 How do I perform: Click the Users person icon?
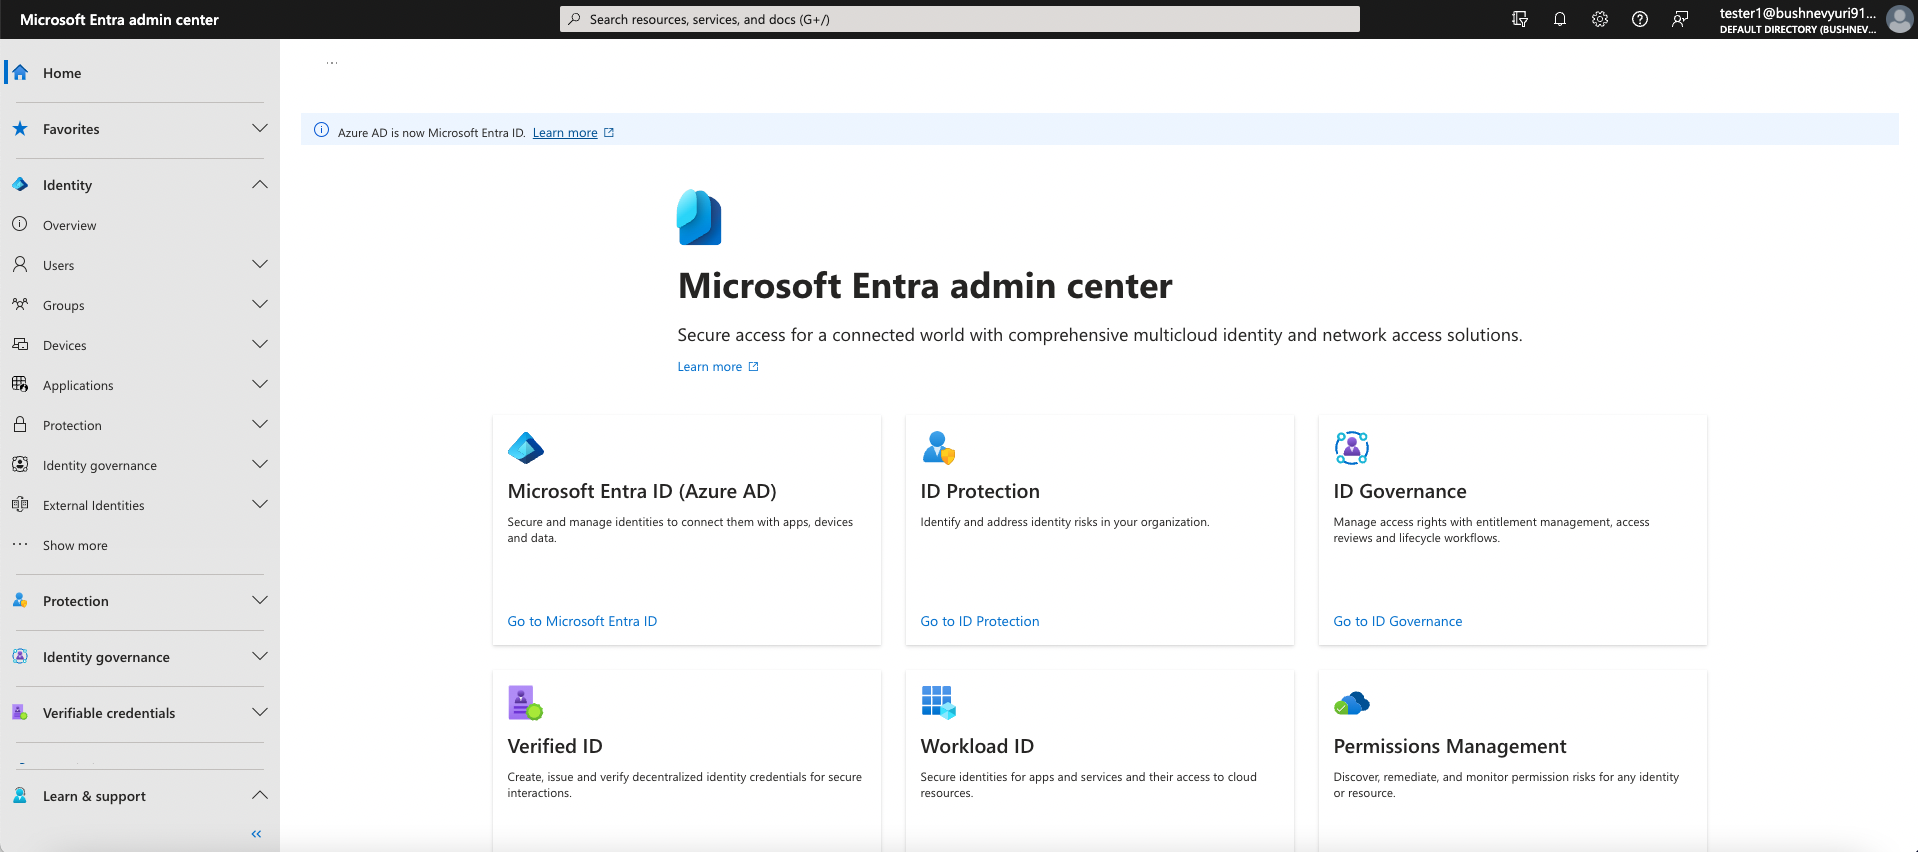click(x=20, y=265)
